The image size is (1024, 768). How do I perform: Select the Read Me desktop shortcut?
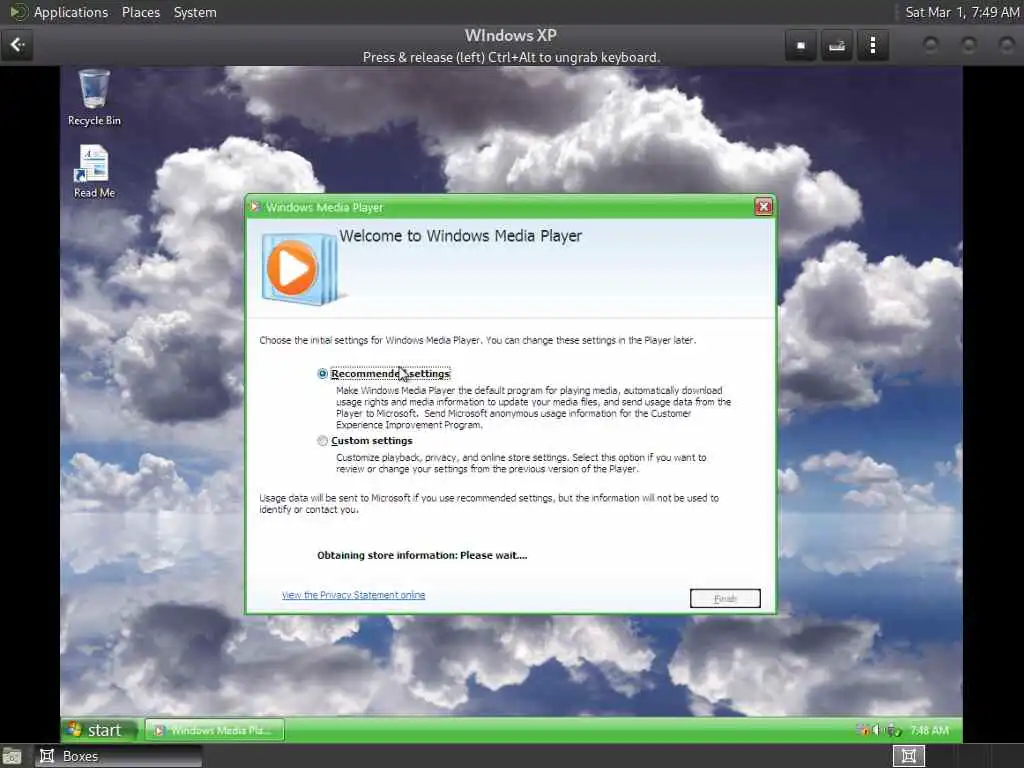coord(94,171)
